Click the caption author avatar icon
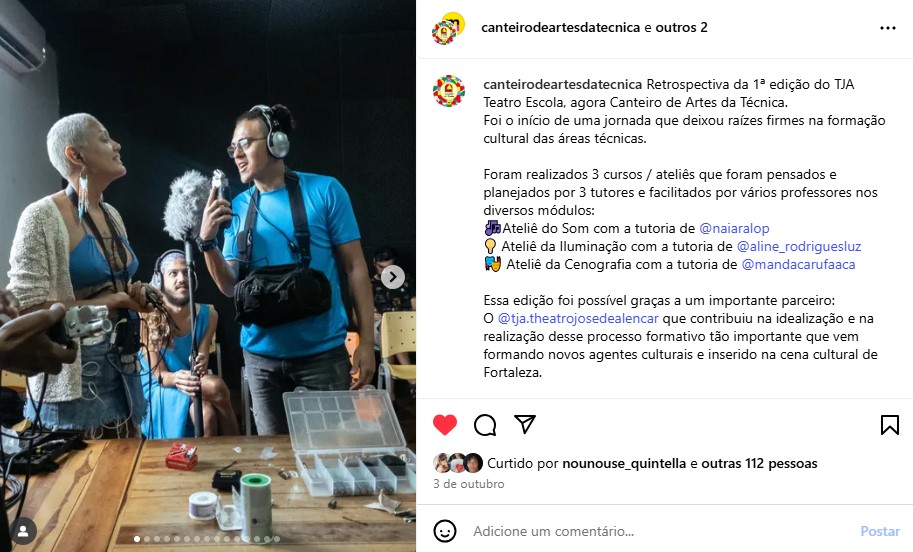 tap(448, 91)
